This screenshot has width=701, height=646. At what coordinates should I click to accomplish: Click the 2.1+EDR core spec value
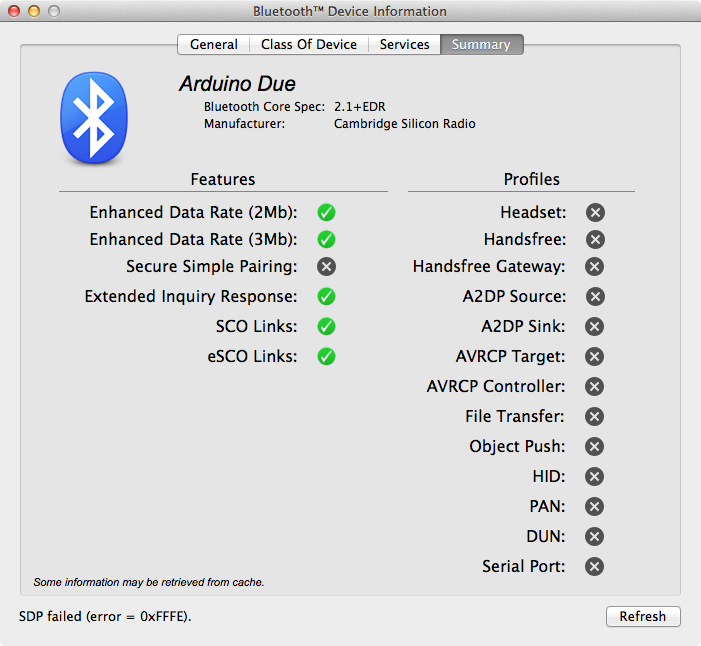[x=359, y=107]
